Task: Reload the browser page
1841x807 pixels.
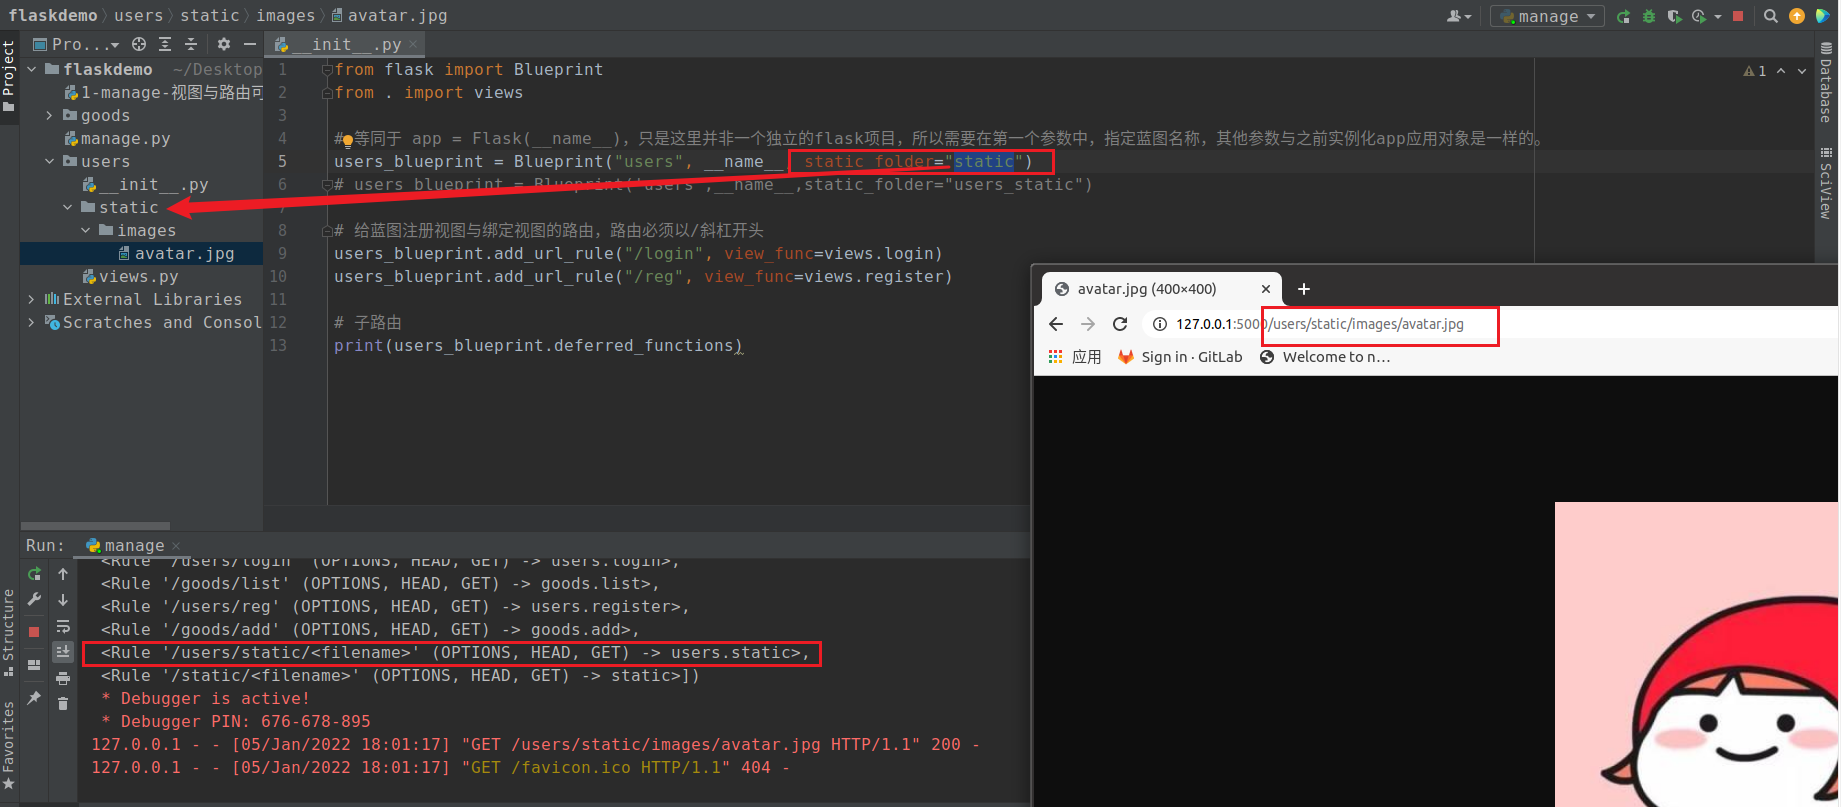Action: [1120, 324]
